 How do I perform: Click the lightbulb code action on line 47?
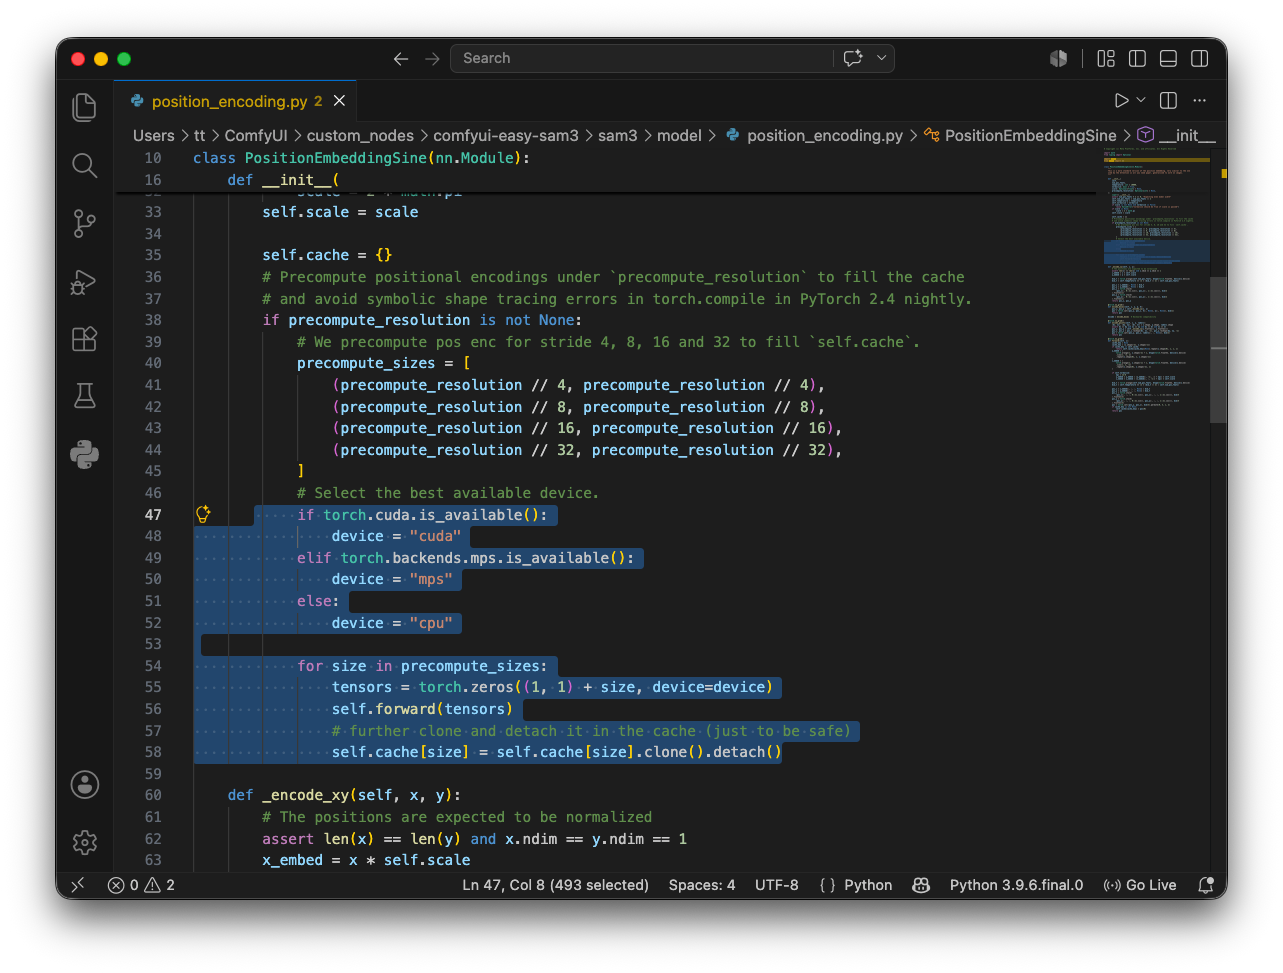pos(203,514)
